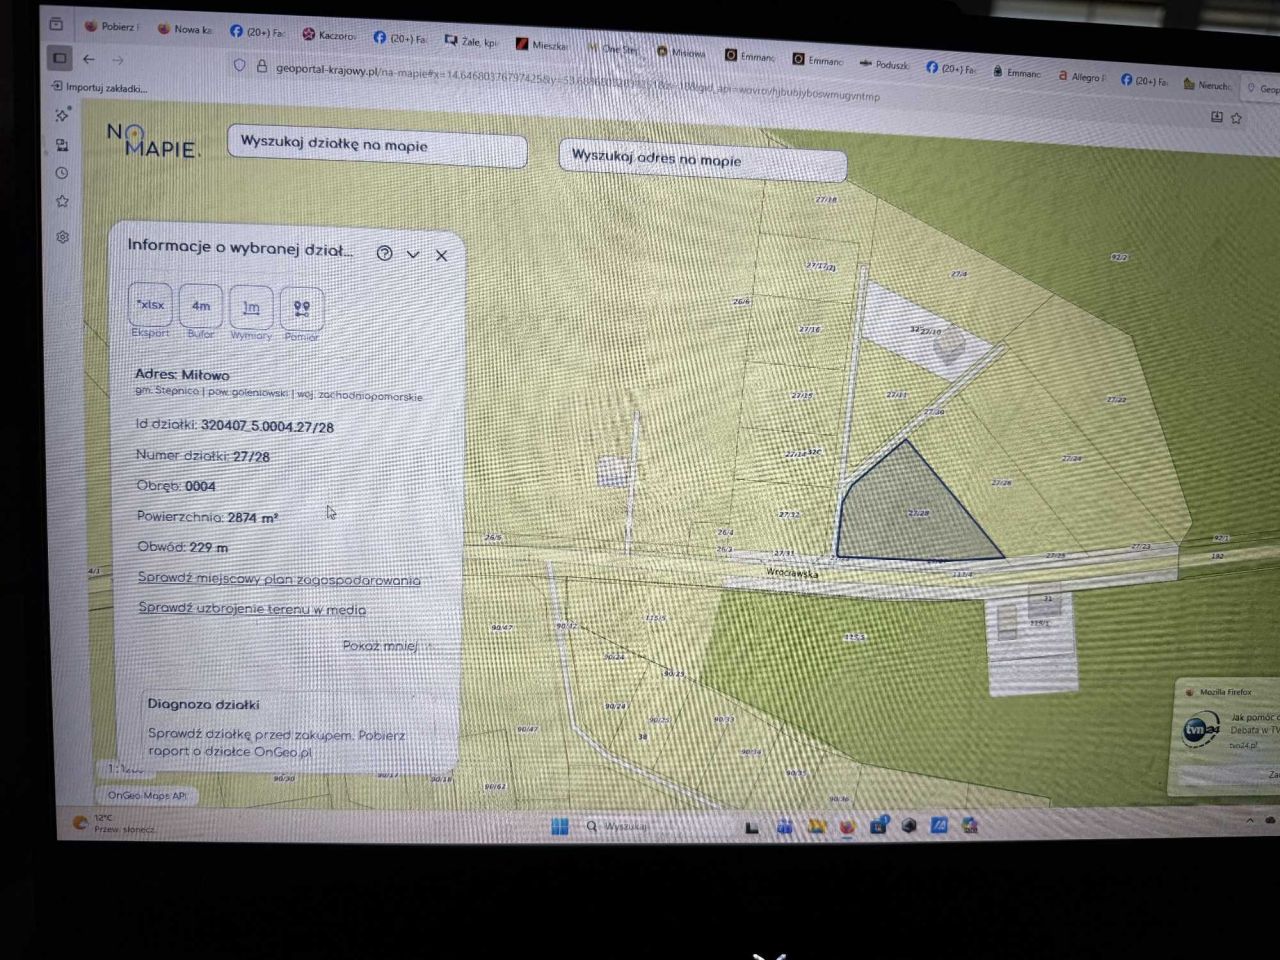Start the Pomiar measurement tool
Image resolution: width=1280 pixels, height=960 pixels.
pyautogui.click(x=302, y=309)
